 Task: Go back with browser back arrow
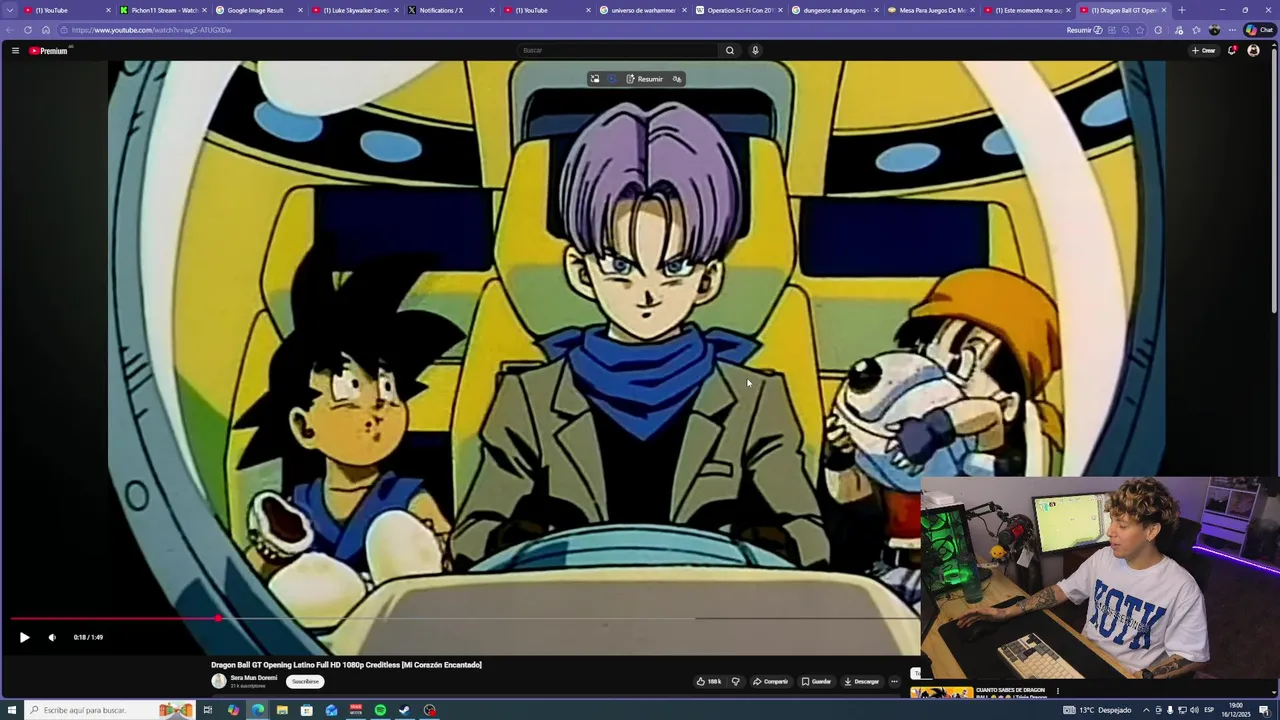[x=11, y=30]
